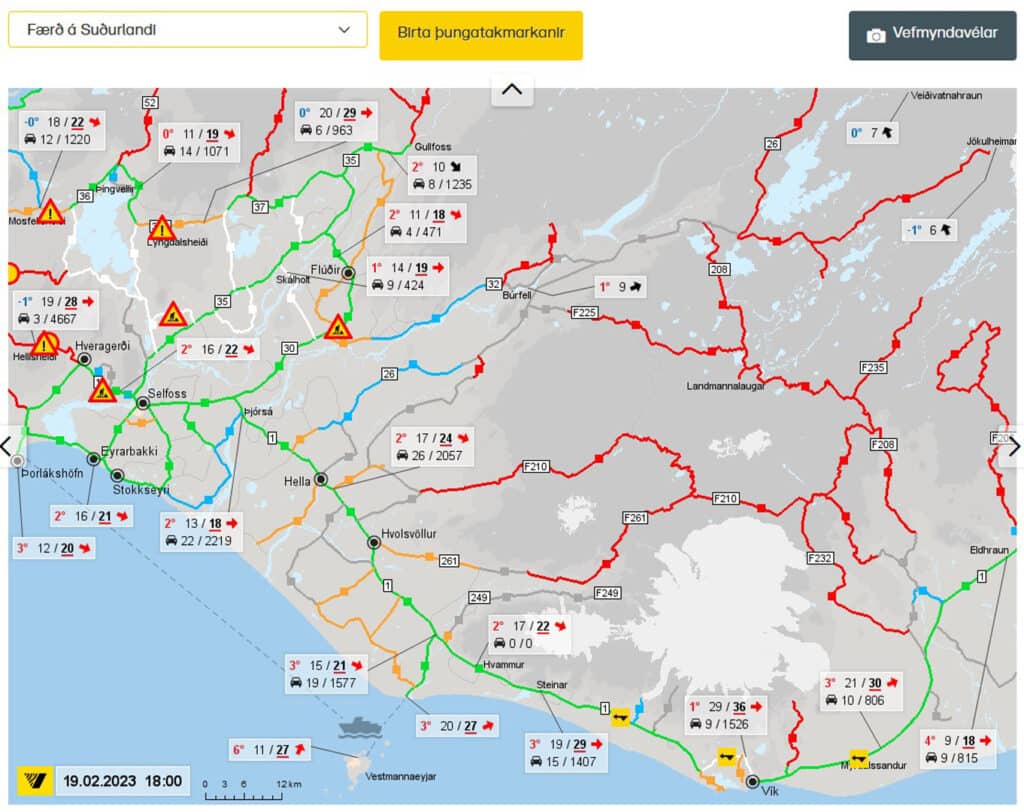Click the yellow Vegagerðin logo beside the timestamp
The height and width of the screenshot is (812, 1024).
pos(35,781)
